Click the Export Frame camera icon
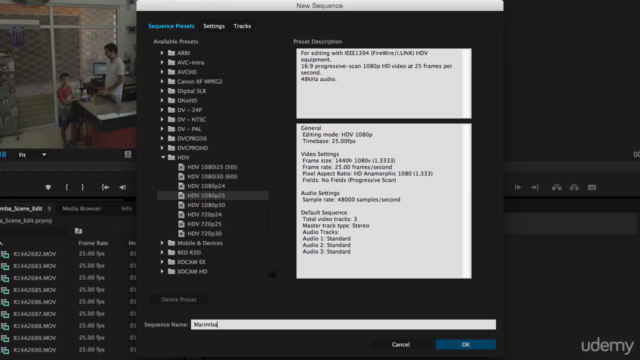 [592, 187]
